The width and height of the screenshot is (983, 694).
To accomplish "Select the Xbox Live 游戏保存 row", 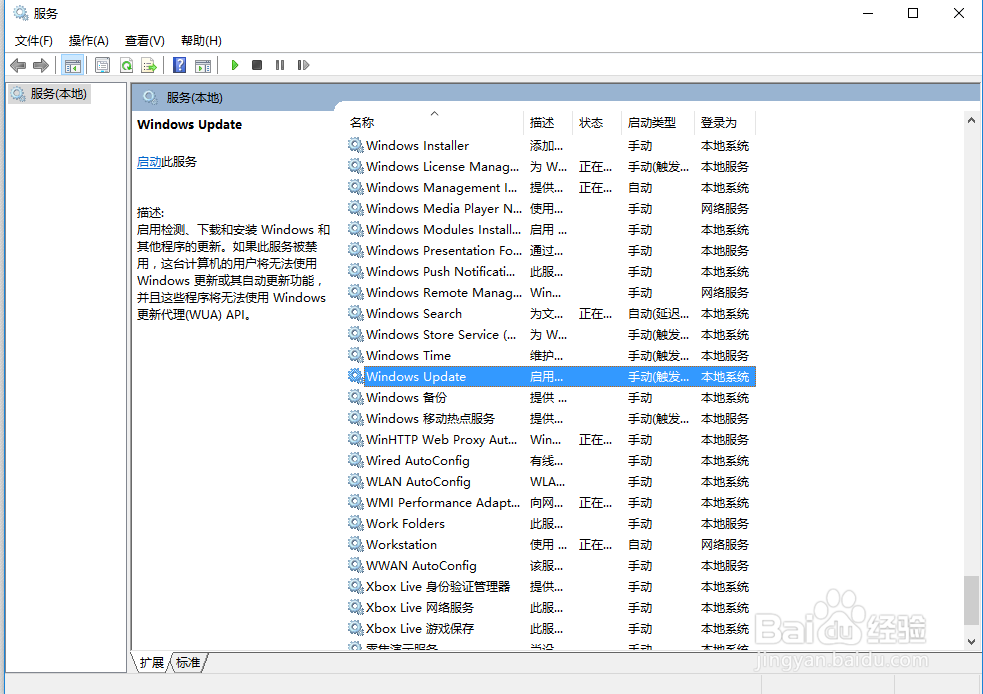I will click(x=551, y=629).
